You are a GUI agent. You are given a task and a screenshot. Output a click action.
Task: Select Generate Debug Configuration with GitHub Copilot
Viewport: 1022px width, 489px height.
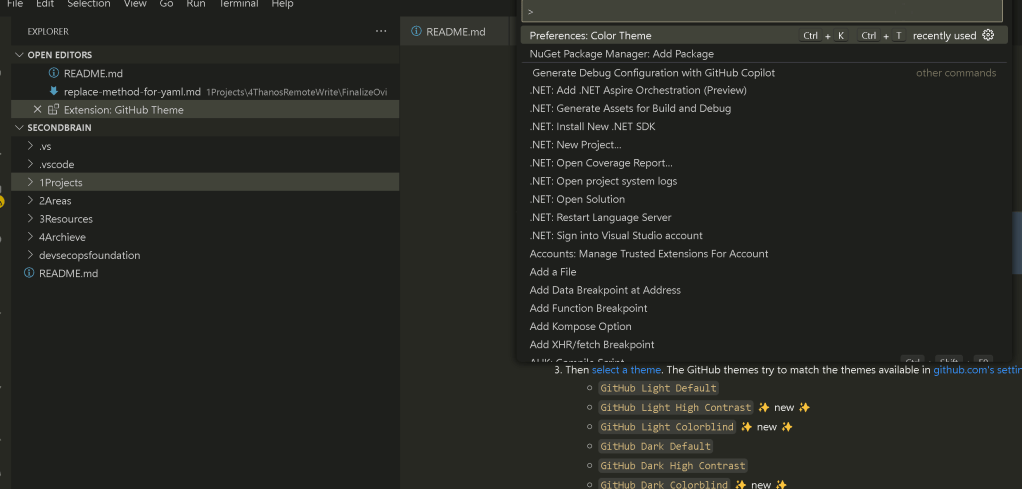click(764, 73)
